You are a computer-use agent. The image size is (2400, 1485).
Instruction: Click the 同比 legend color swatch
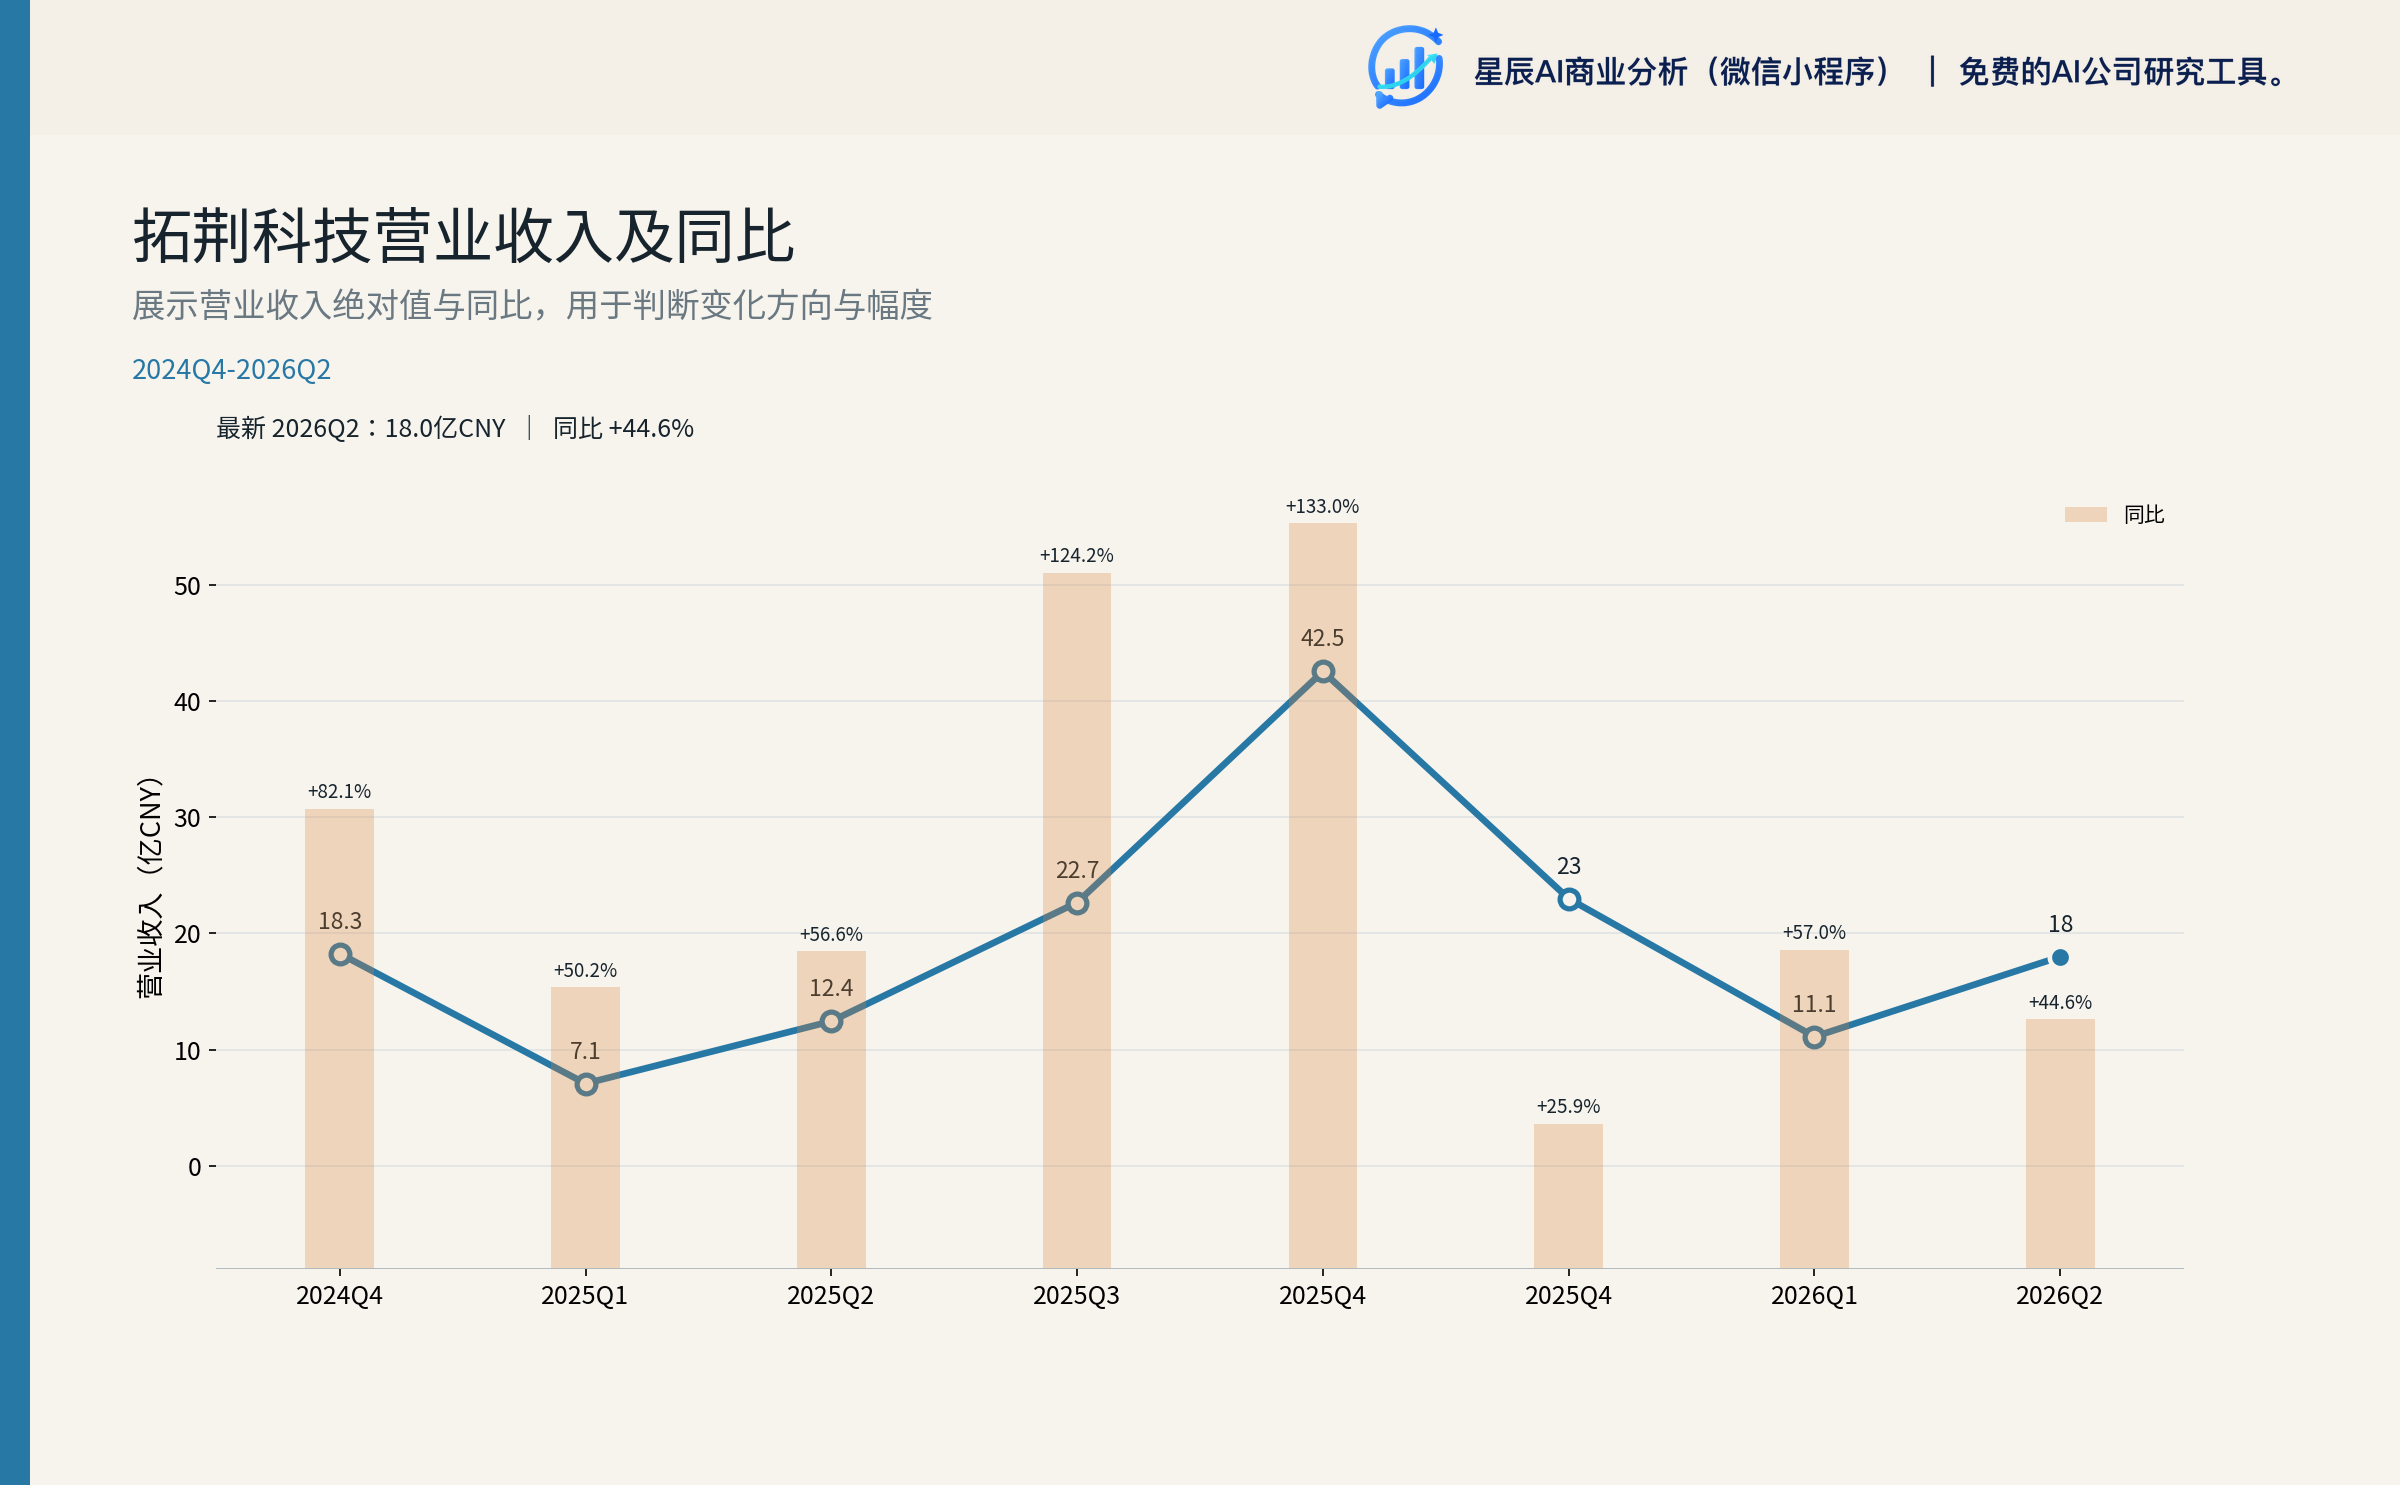click(x=2085, y=514)
